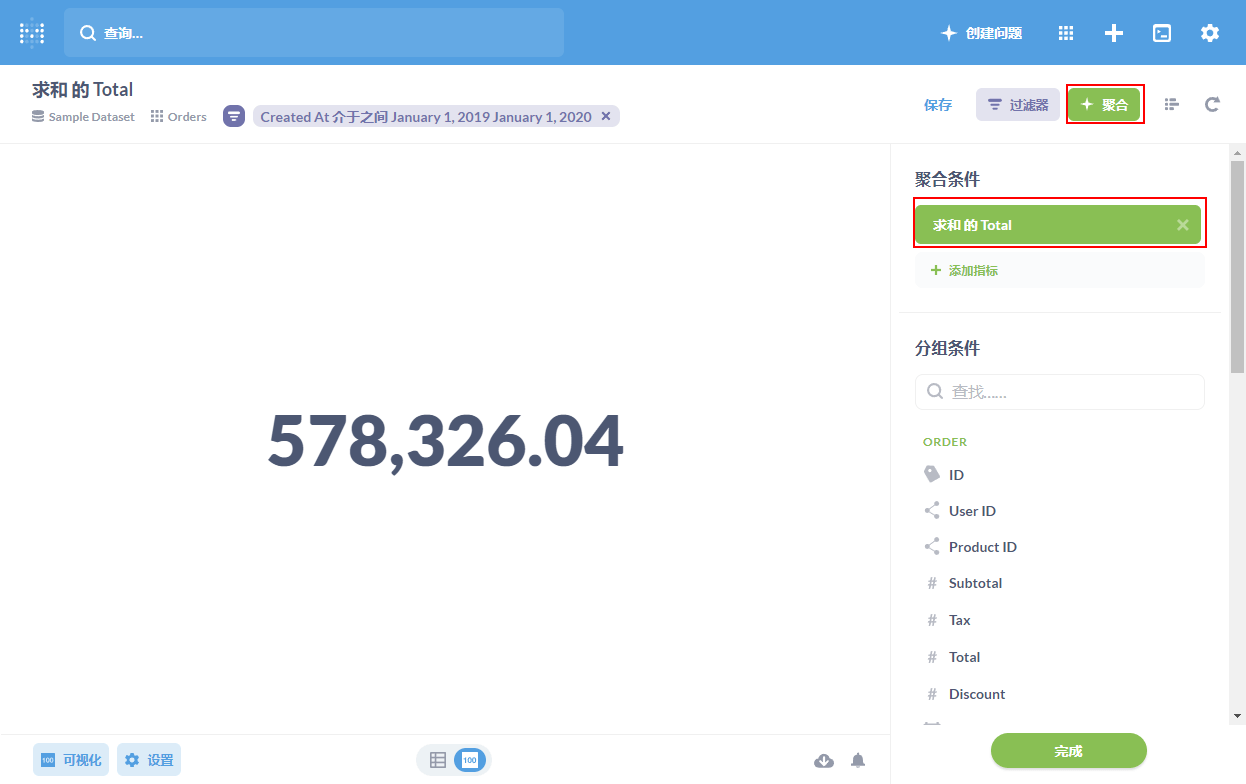The width and height of the screenshot is (1246, 784).
Task: Open the browse data grid icon
Action: pyautogui.click(x=1066, y=33)
